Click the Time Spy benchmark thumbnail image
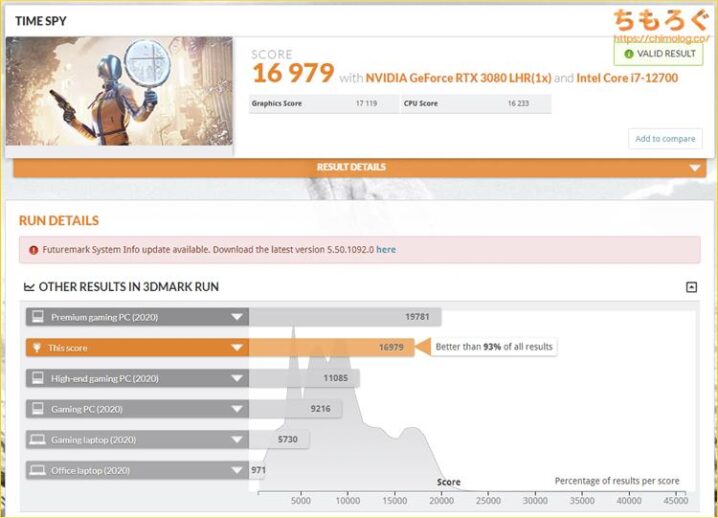Viewport: 718px width, 518px height. (119, 92)
